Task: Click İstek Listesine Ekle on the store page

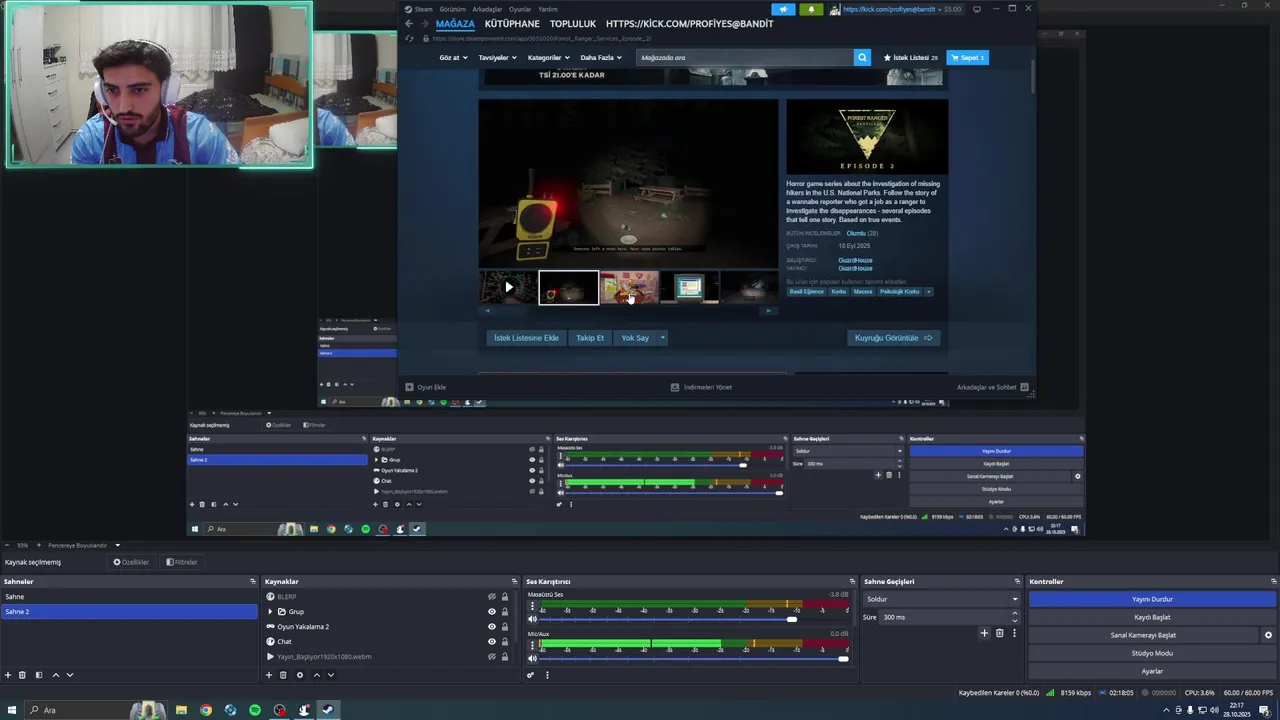Action: point(526,338)
